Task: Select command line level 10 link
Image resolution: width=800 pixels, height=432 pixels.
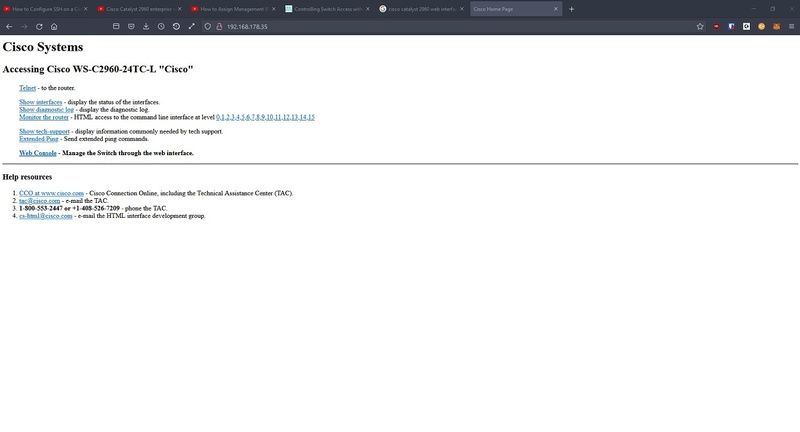Action: [x=270, y=117]
